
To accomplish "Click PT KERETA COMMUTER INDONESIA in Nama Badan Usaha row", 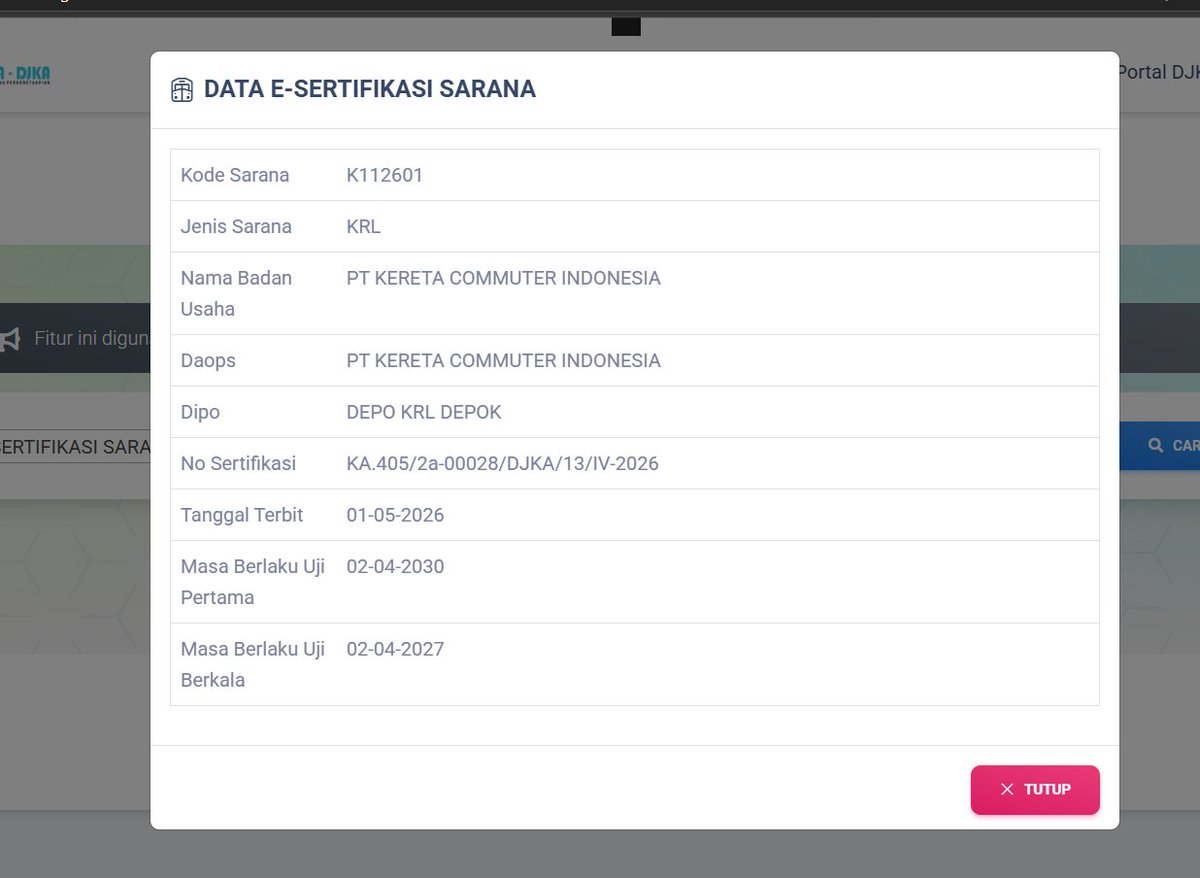I will click(504, 278).
